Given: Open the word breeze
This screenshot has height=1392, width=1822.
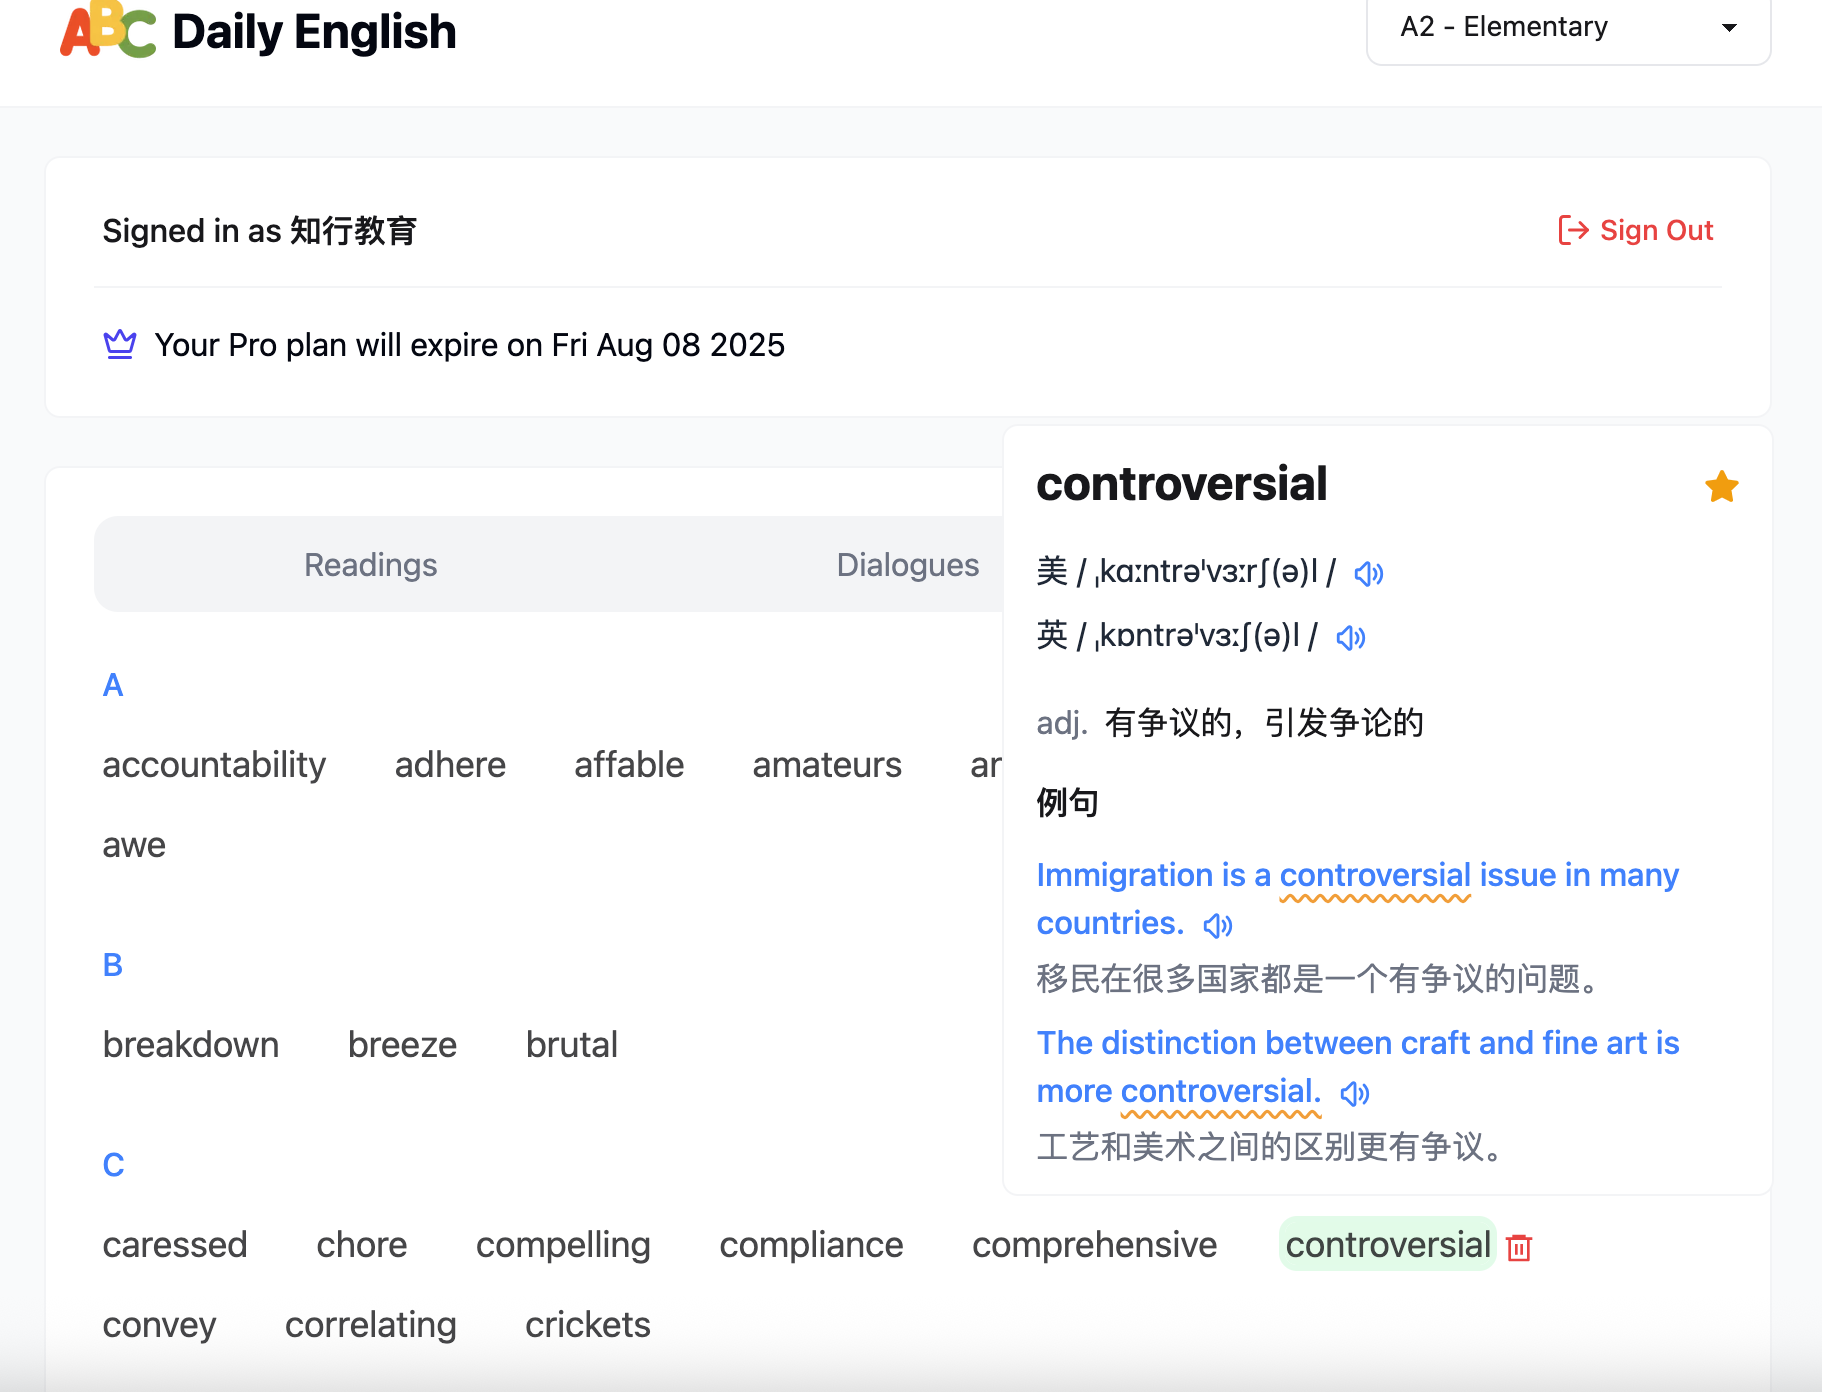Looking at the screenshot, I should [402, 1044].
